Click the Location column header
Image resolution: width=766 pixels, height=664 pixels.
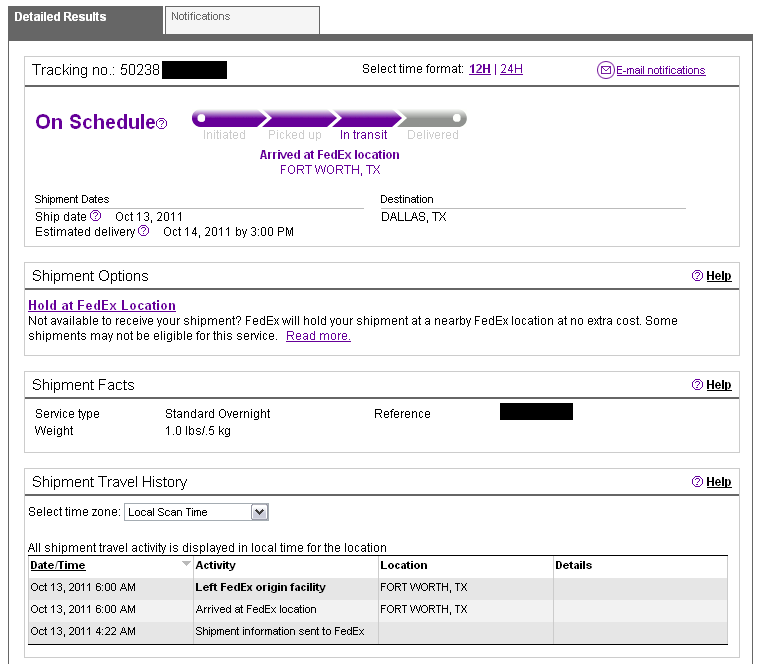click(x=404, y=565)
